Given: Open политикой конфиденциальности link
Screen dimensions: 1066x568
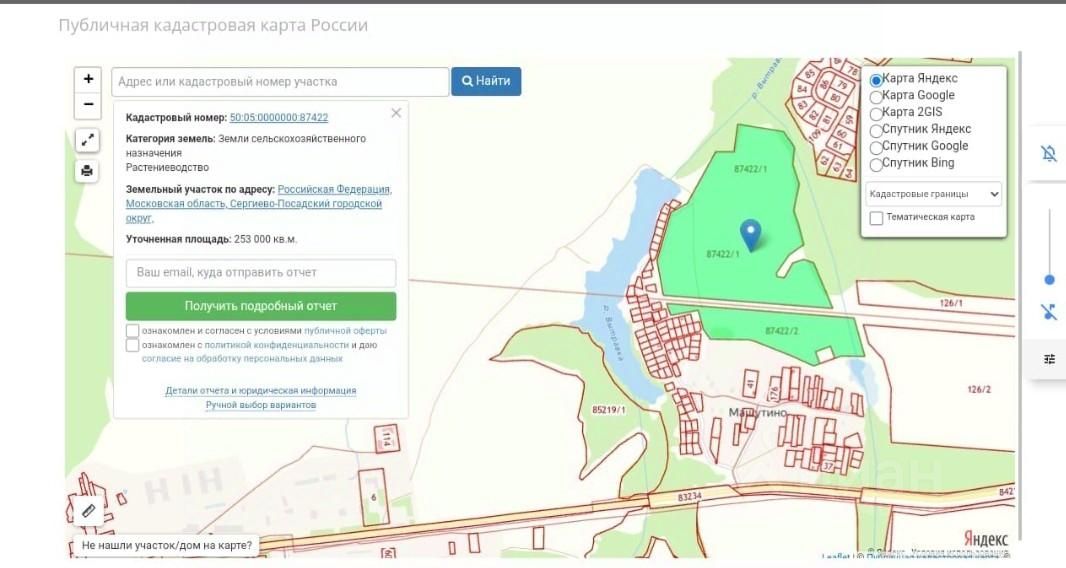Looking at the screenshot, I should (277, 345).
